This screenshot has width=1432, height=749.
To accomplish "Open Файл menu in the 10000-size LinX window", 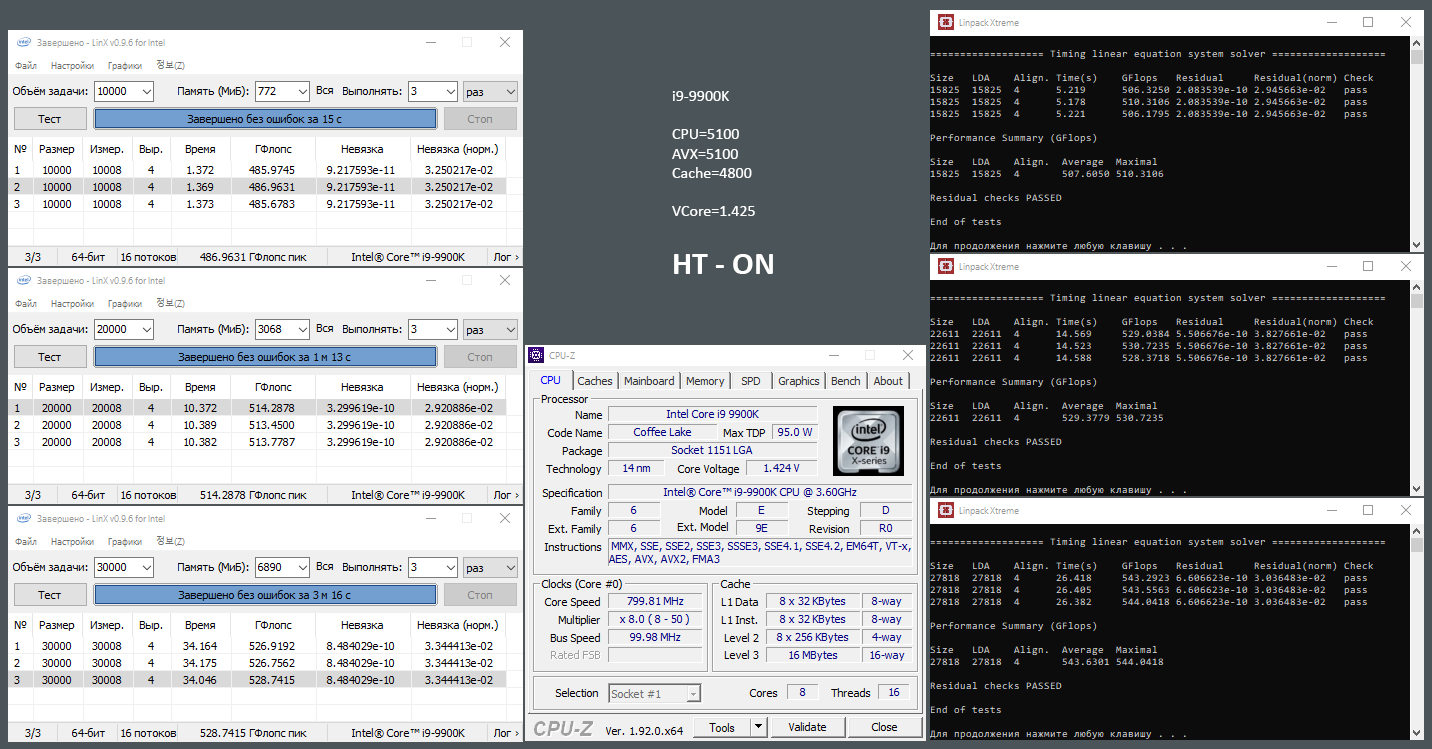I will click(x=26, y=66).
